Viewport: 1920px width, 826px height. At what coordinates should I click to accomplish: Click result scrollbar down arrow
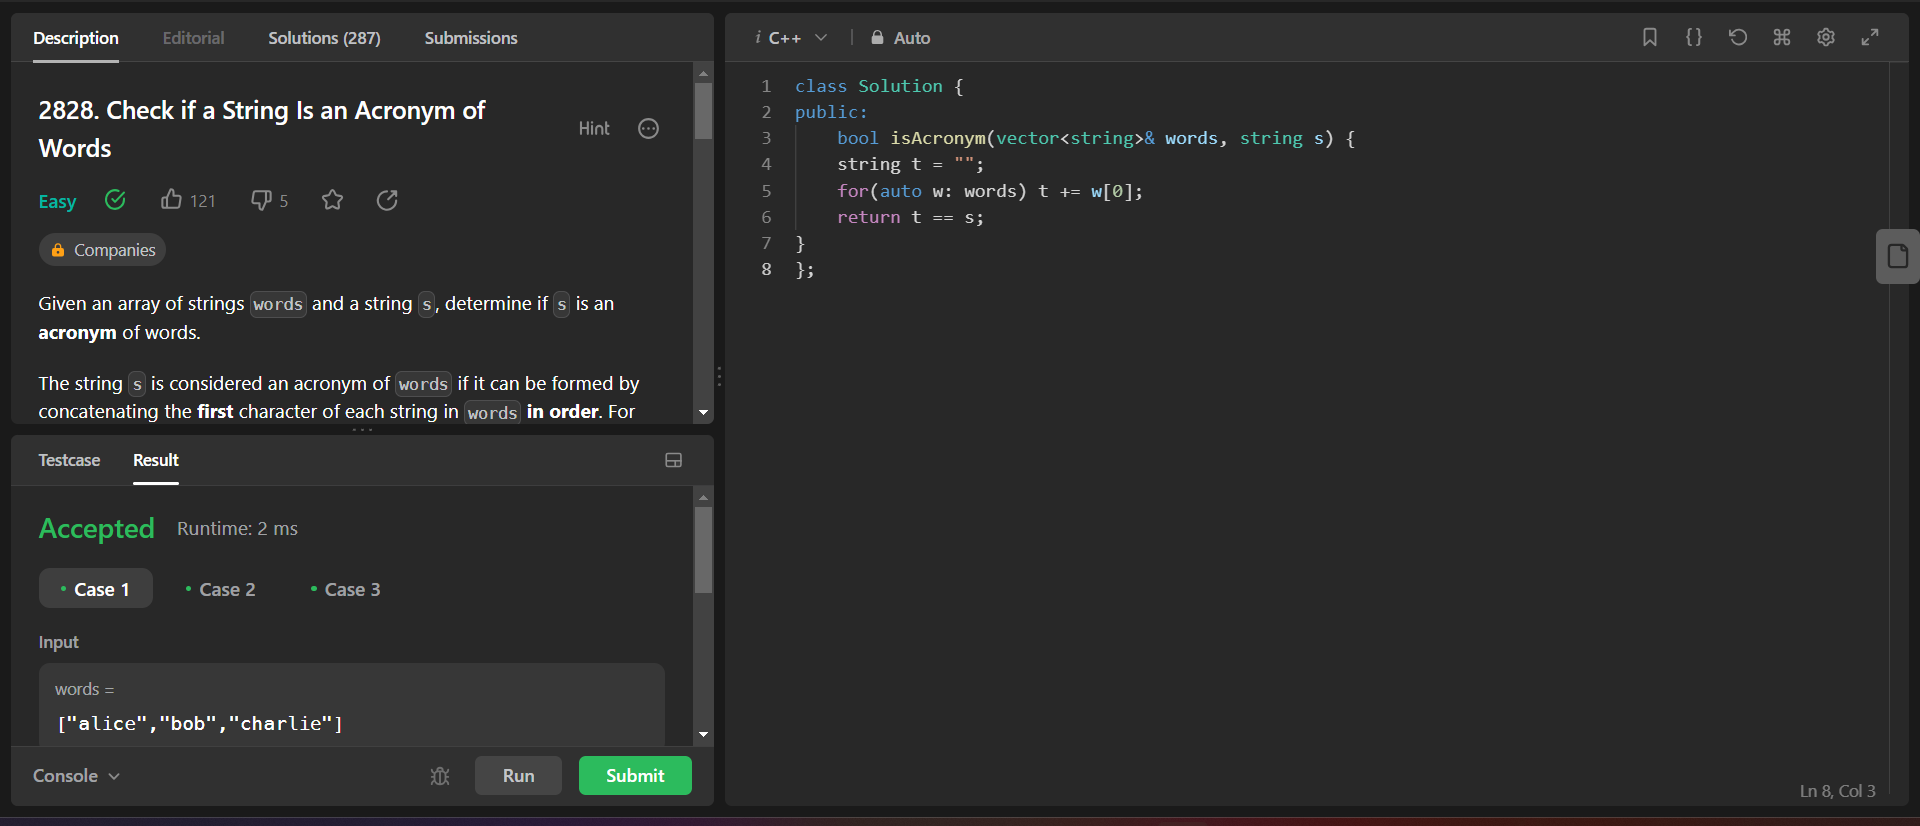click(703, 735)
